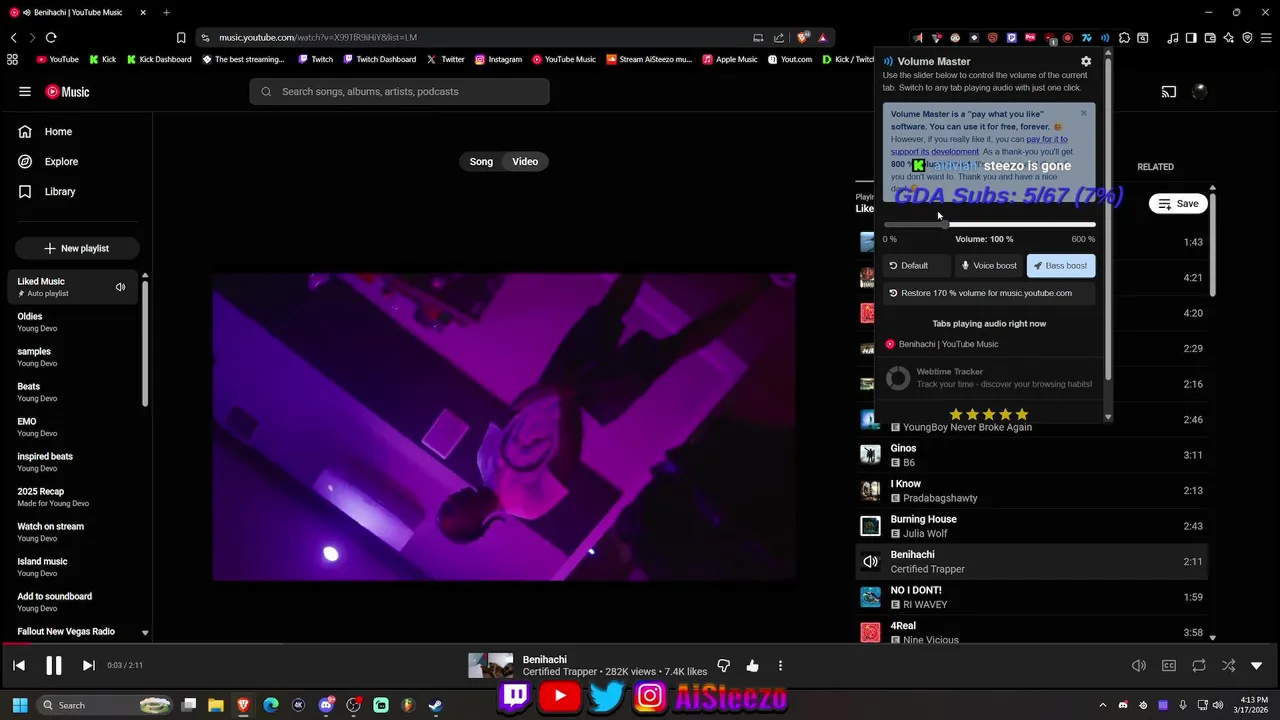
Task: Toggle closed captions in the player bar
Action: (1169, 665)
